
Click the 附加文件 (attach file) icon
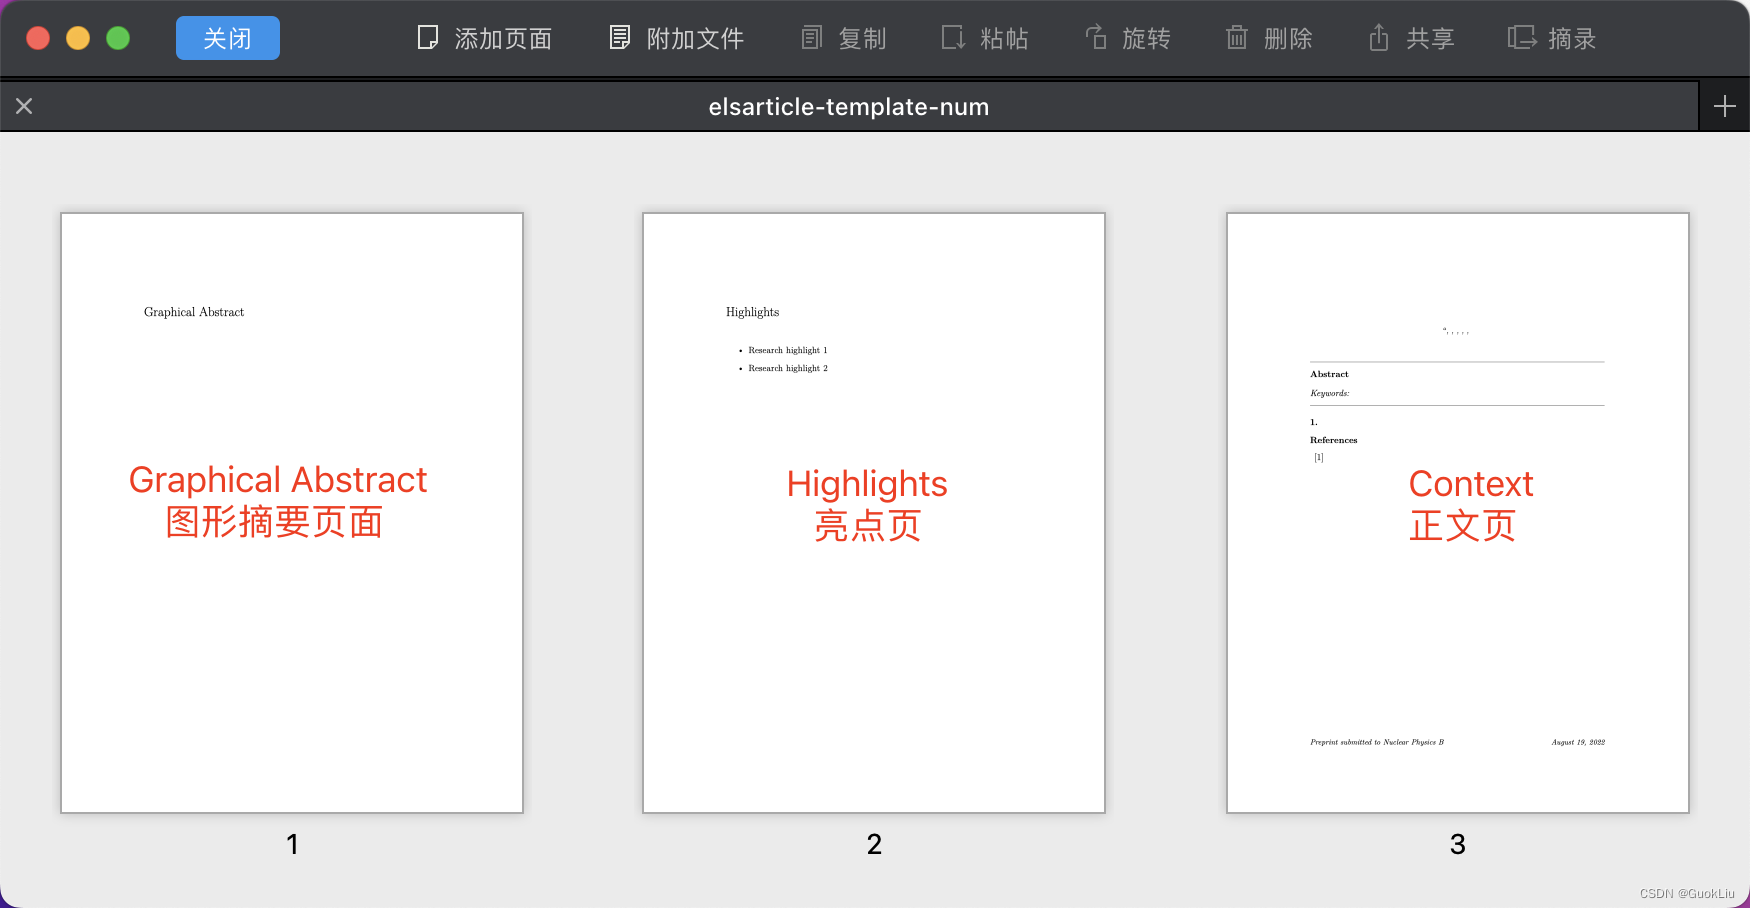pyautogui.click(x=620, y=37)
